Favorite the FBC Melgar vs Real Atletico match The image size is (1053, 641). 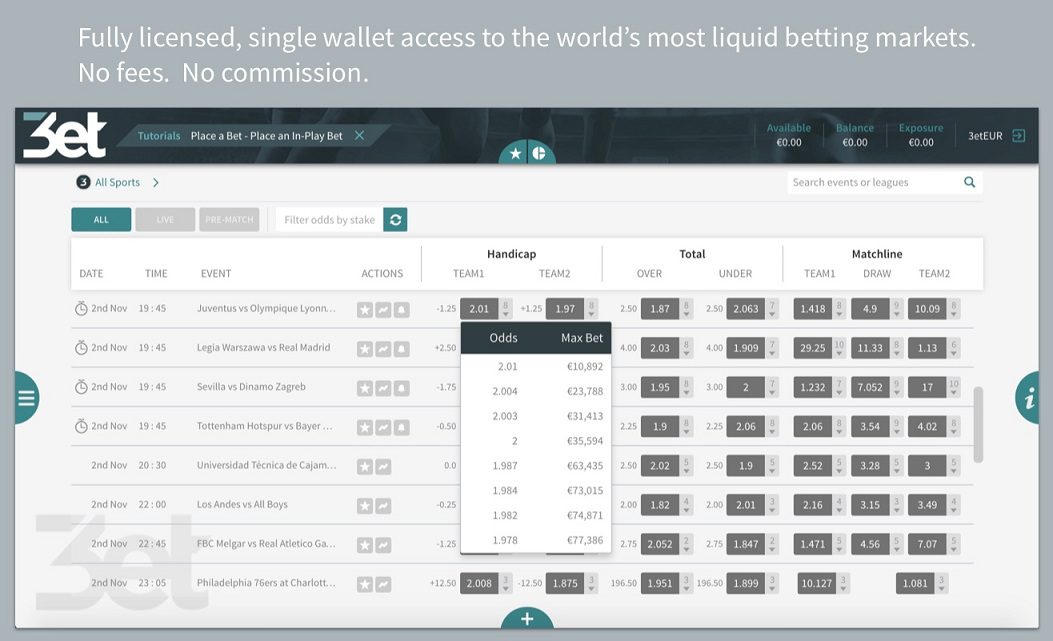point(365,545)
